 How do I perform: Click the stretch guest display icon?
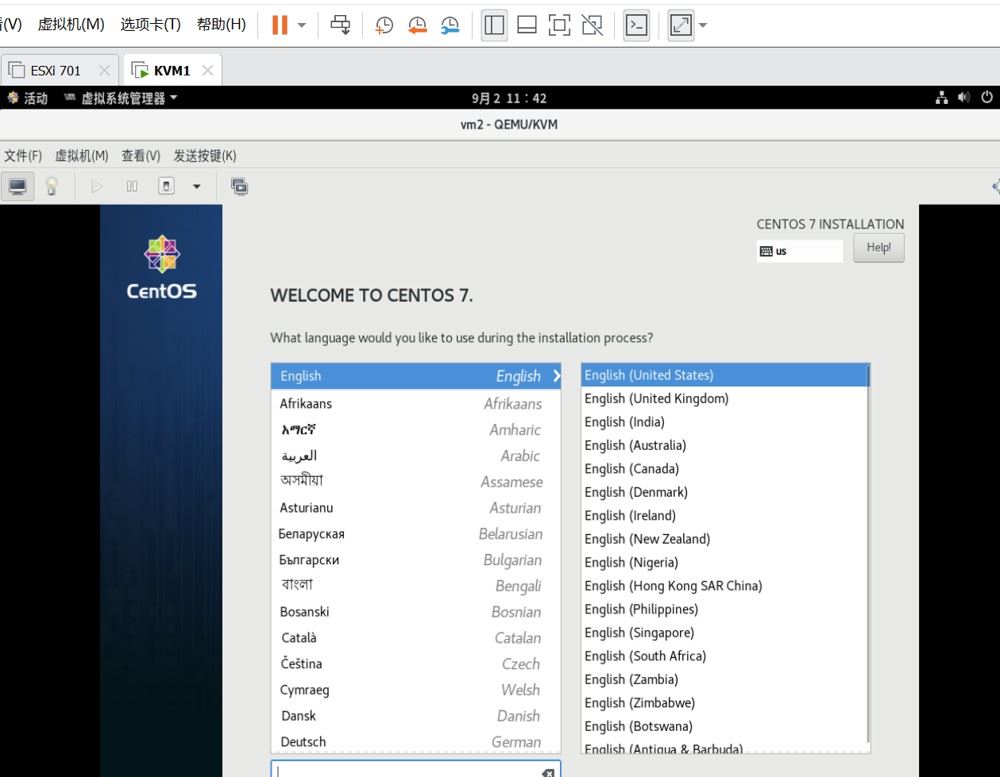tap(680, 25)
